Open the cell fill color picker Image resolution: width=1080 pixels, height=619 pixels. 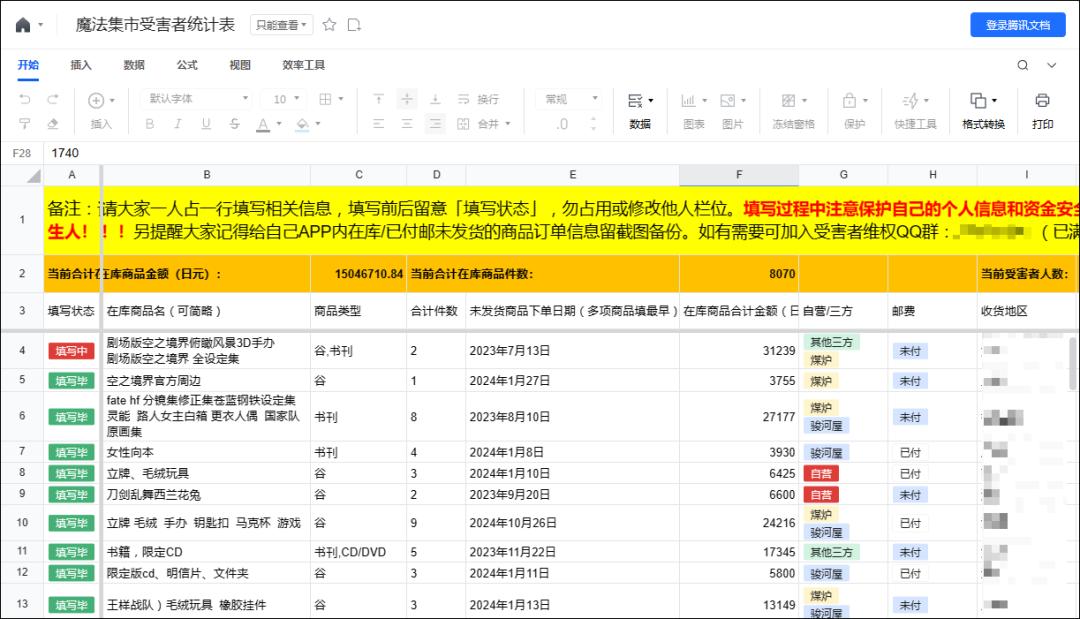click(x=303, y=124)
